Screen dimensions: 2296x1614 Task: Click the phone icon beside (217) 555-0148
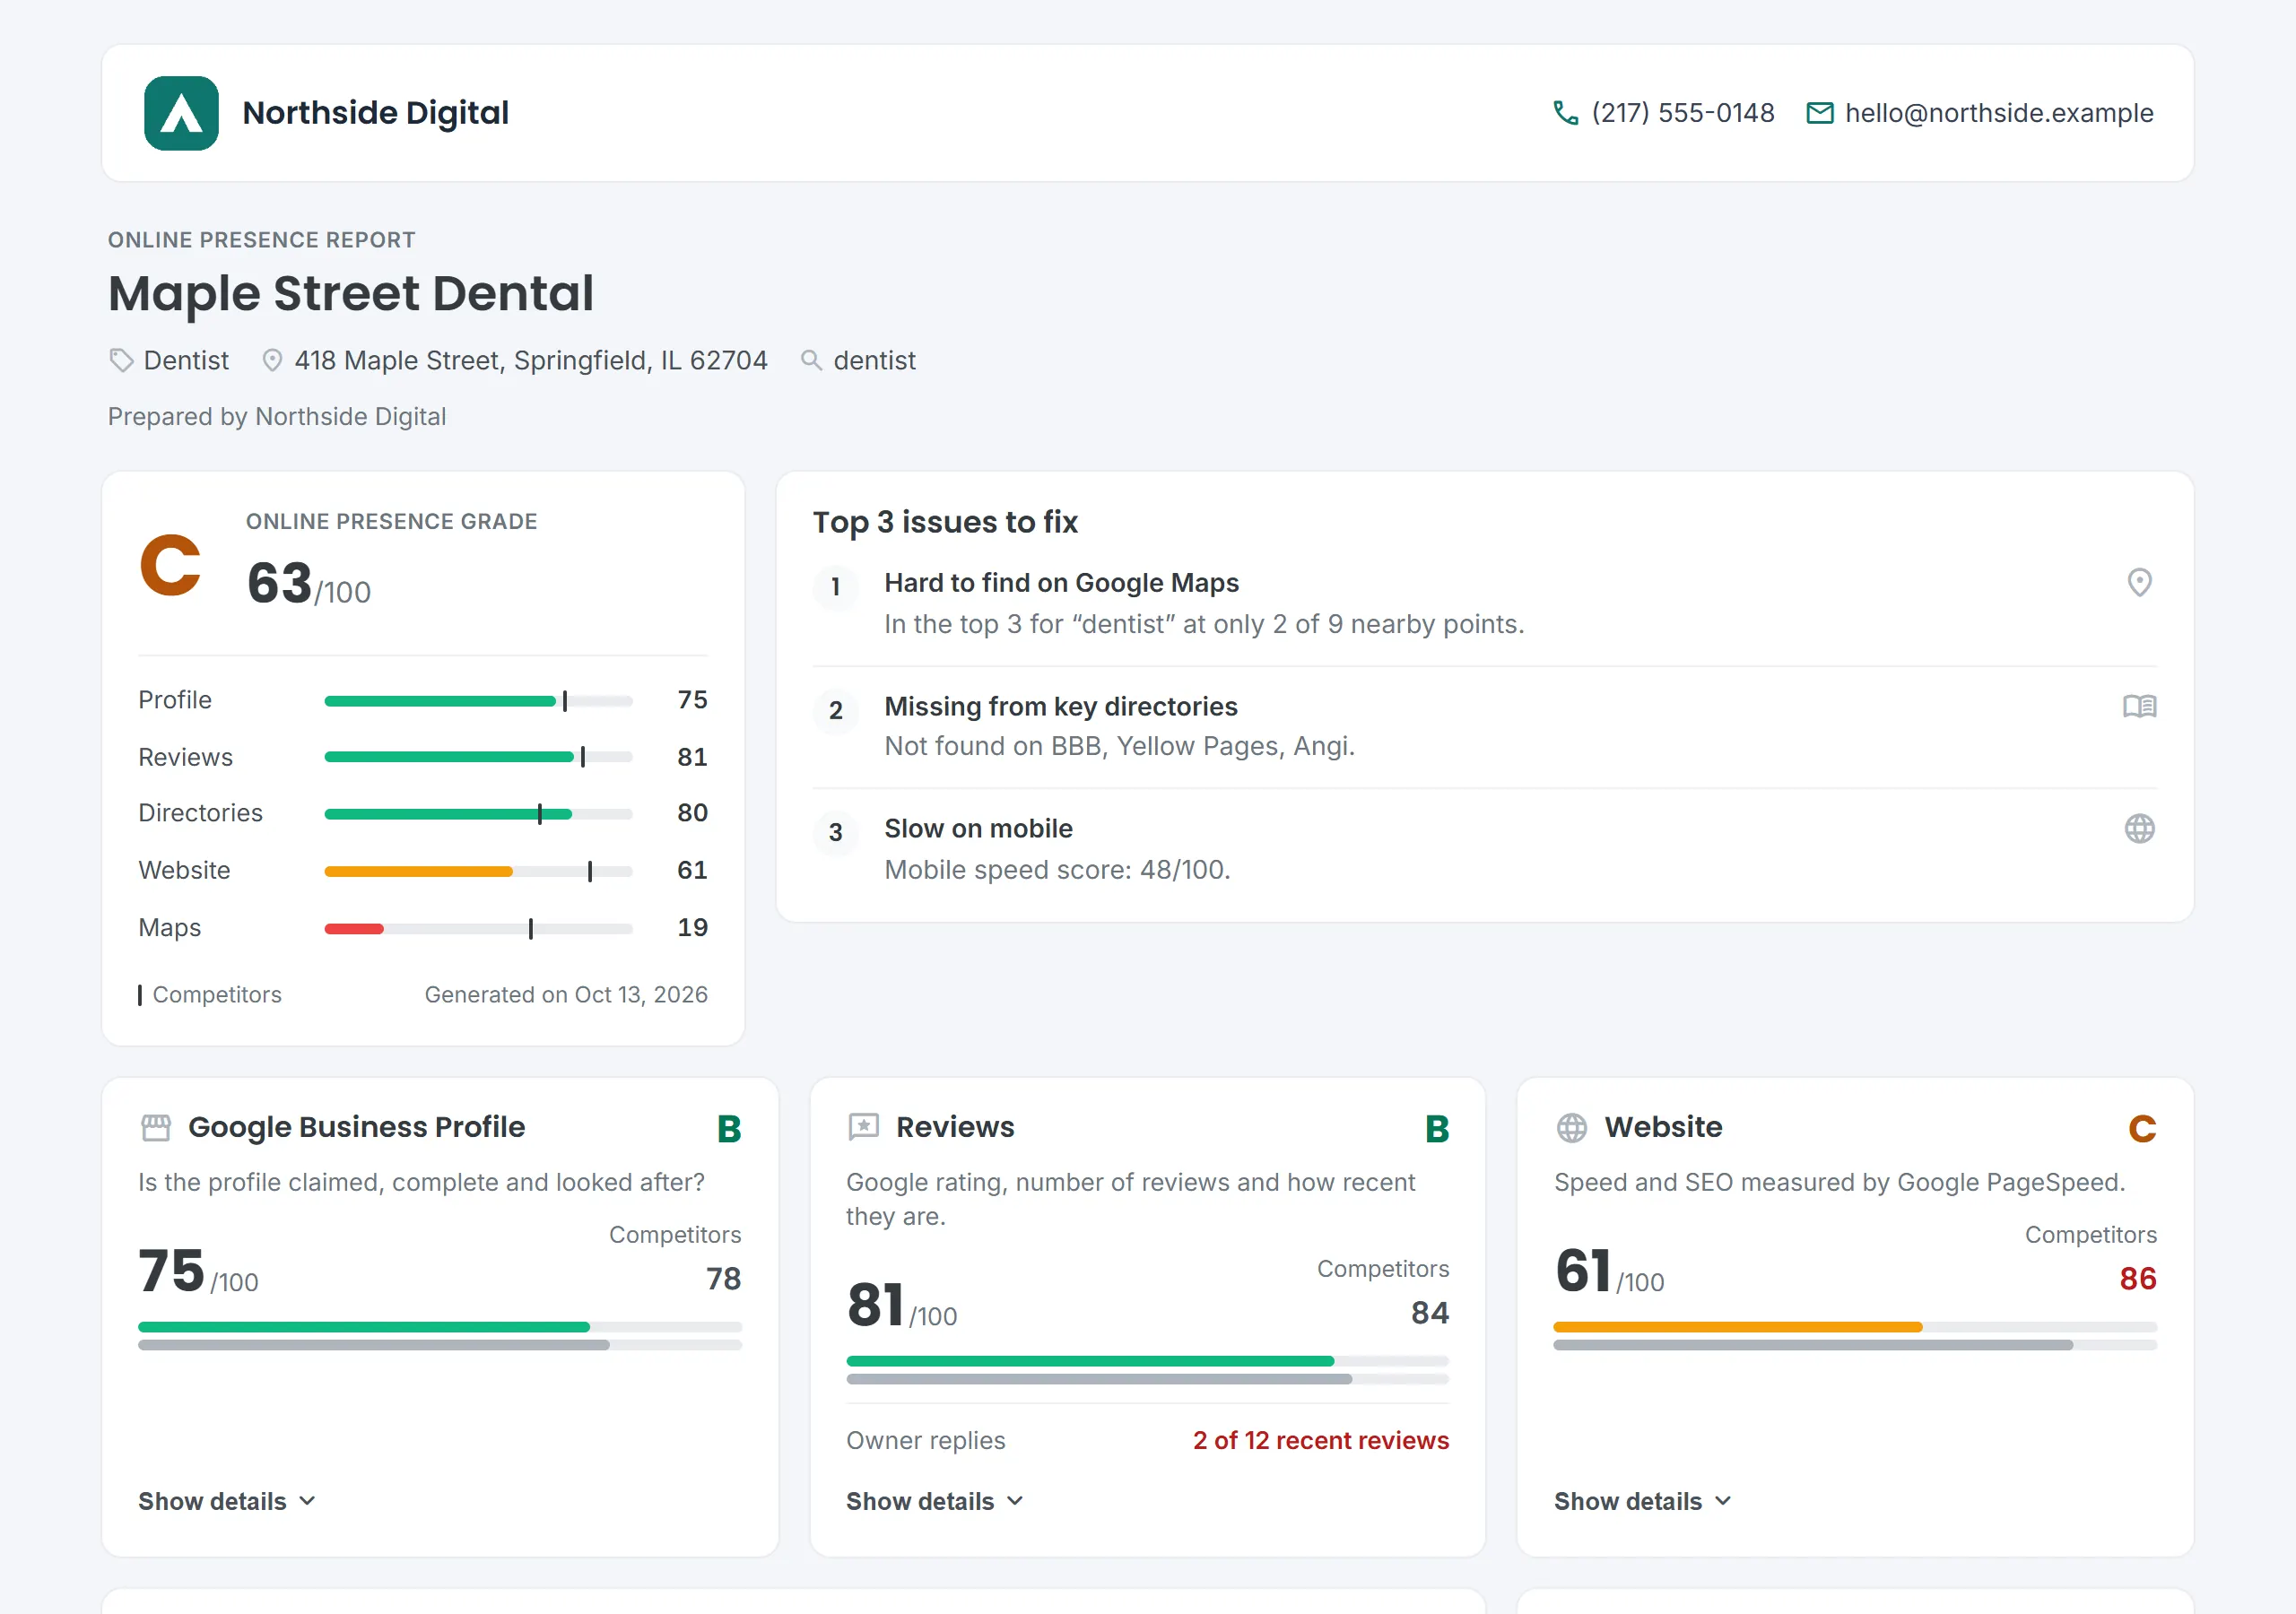click(x=1565, y=113)
